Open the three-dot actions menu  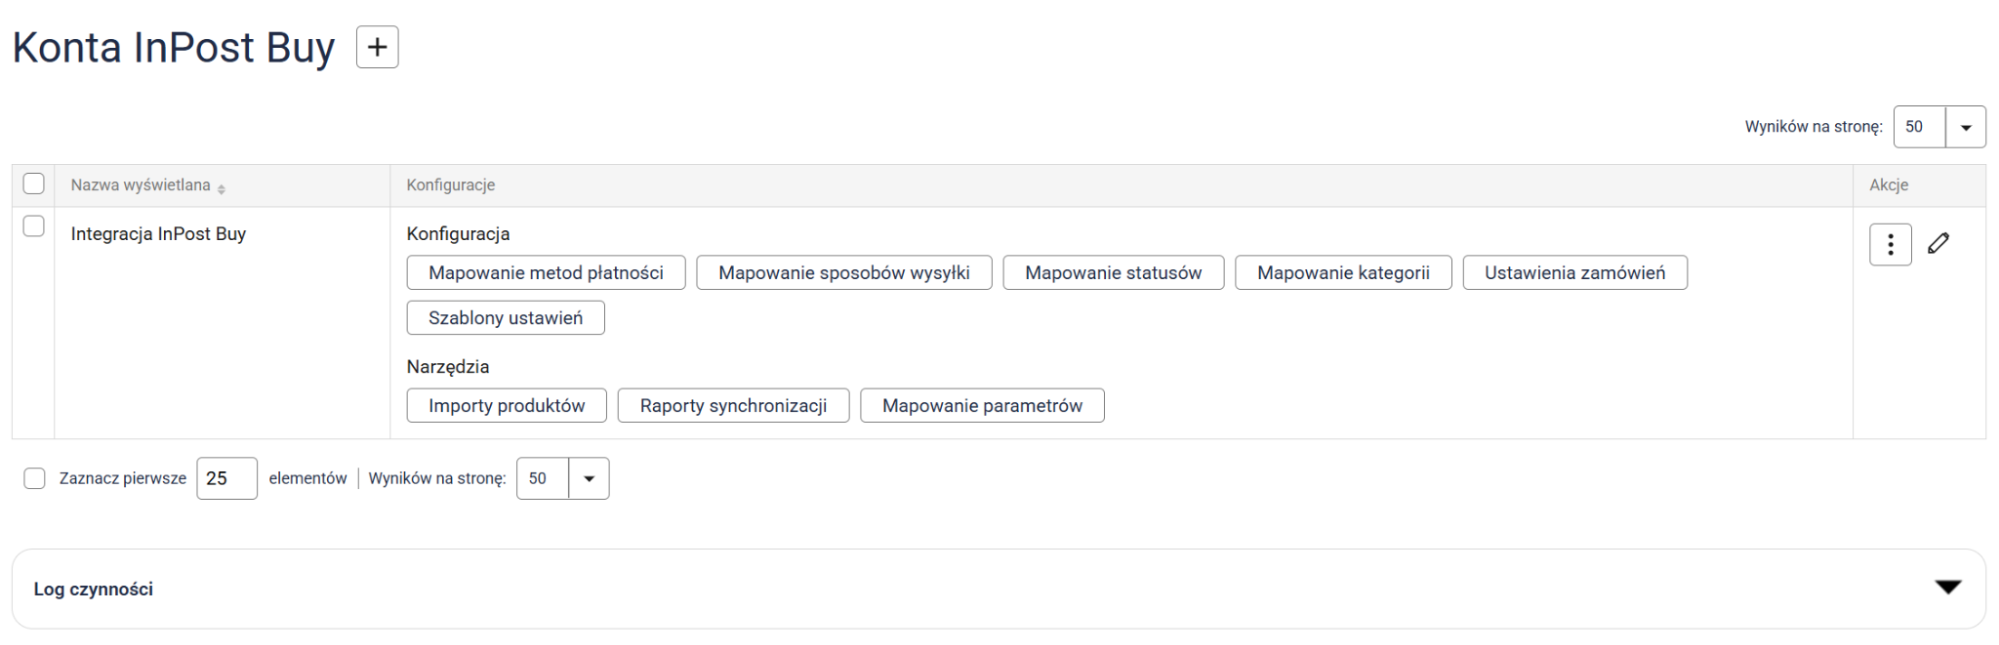pyautogui.click(x=1889, y=245)
